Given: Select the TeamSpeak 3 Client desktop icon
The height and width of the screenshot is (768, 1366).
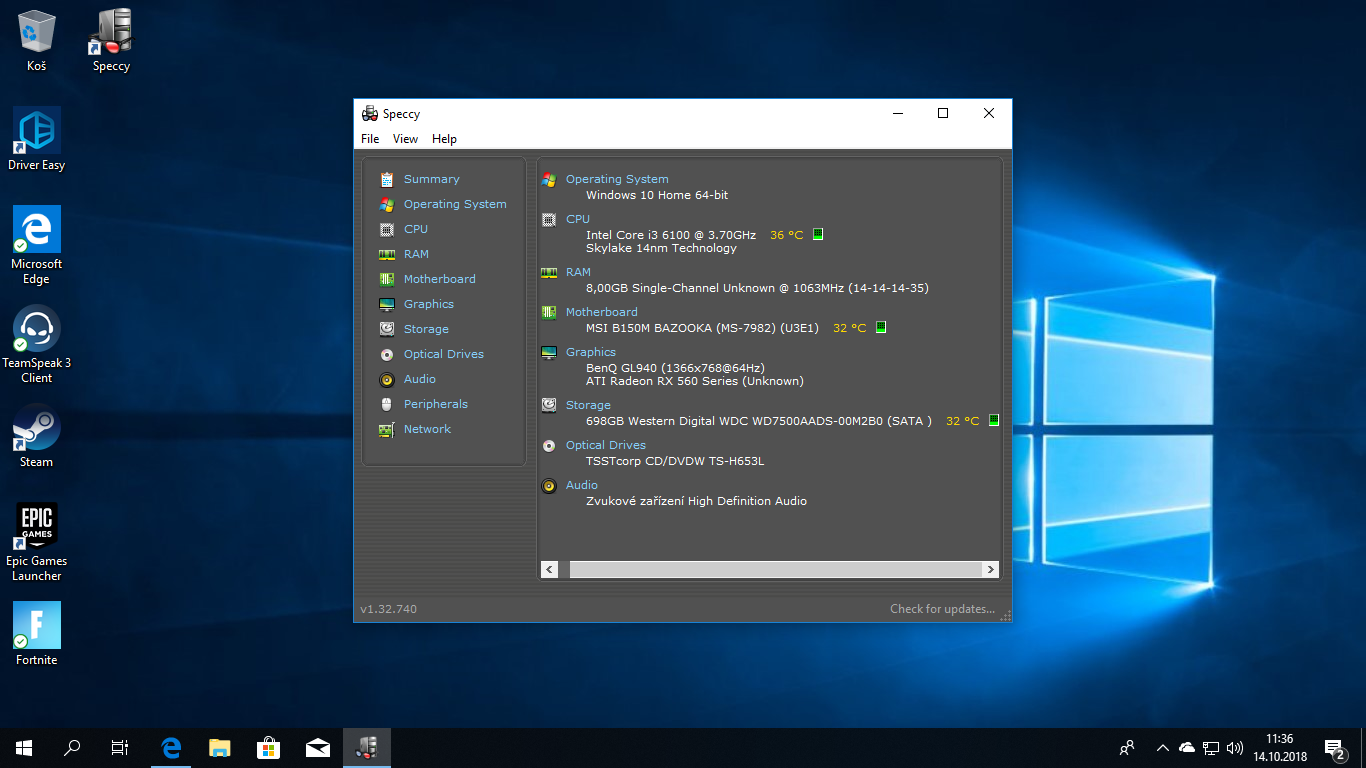Looking at the screenshot, I should click(37, 345).
